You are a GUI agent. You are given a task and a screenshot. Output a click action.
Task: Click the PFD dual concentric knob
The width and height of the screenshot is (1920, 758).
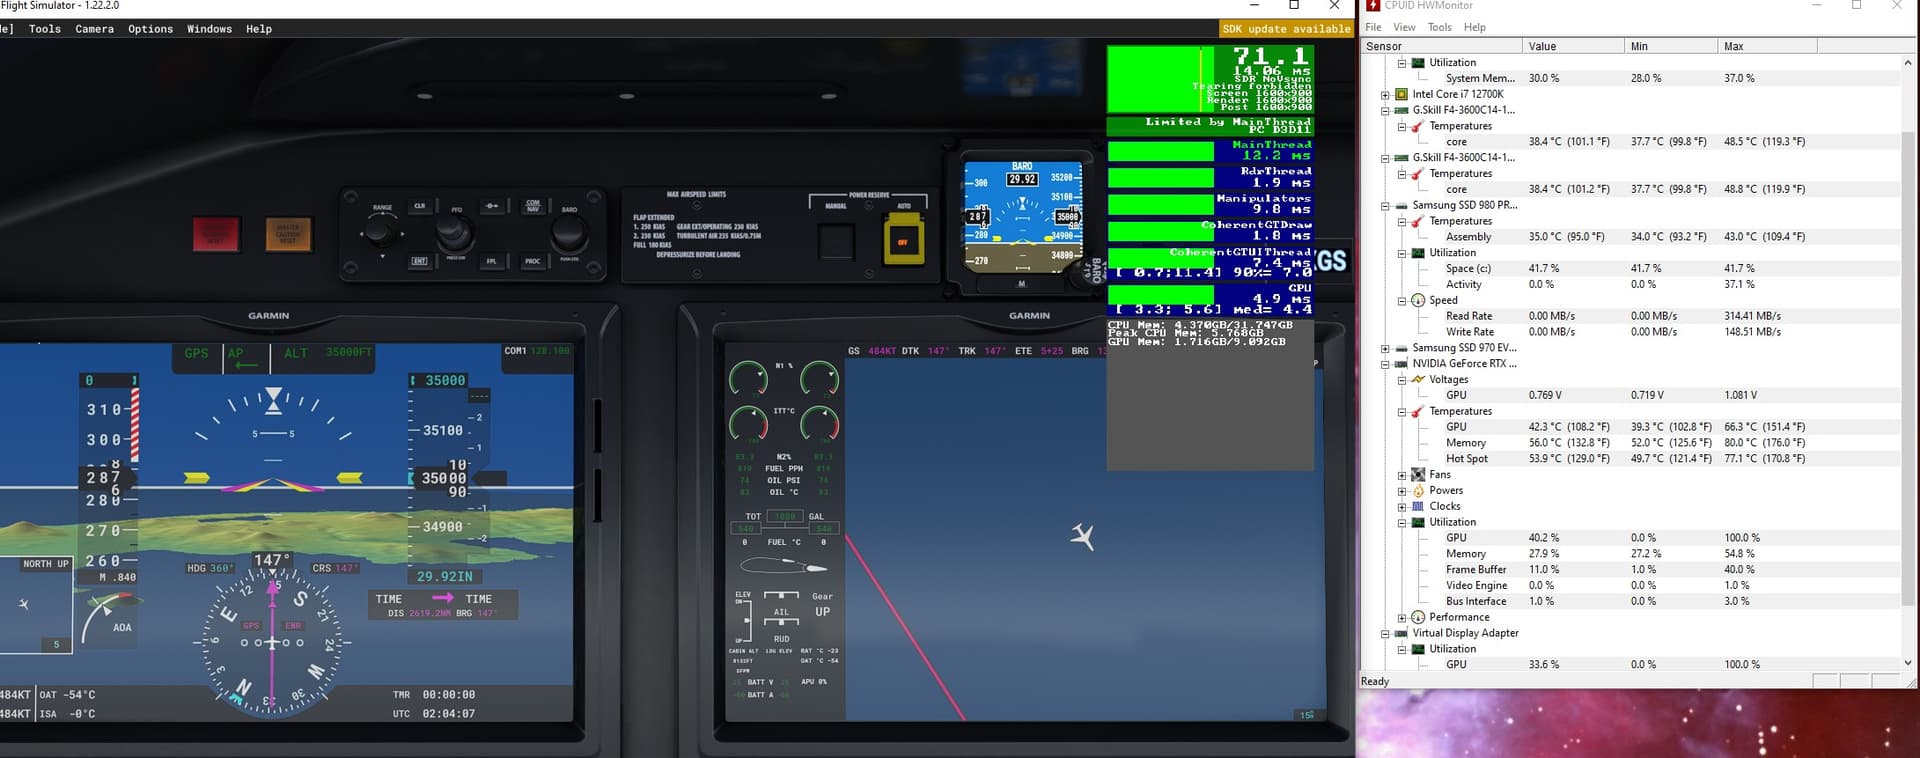point(455,233)
